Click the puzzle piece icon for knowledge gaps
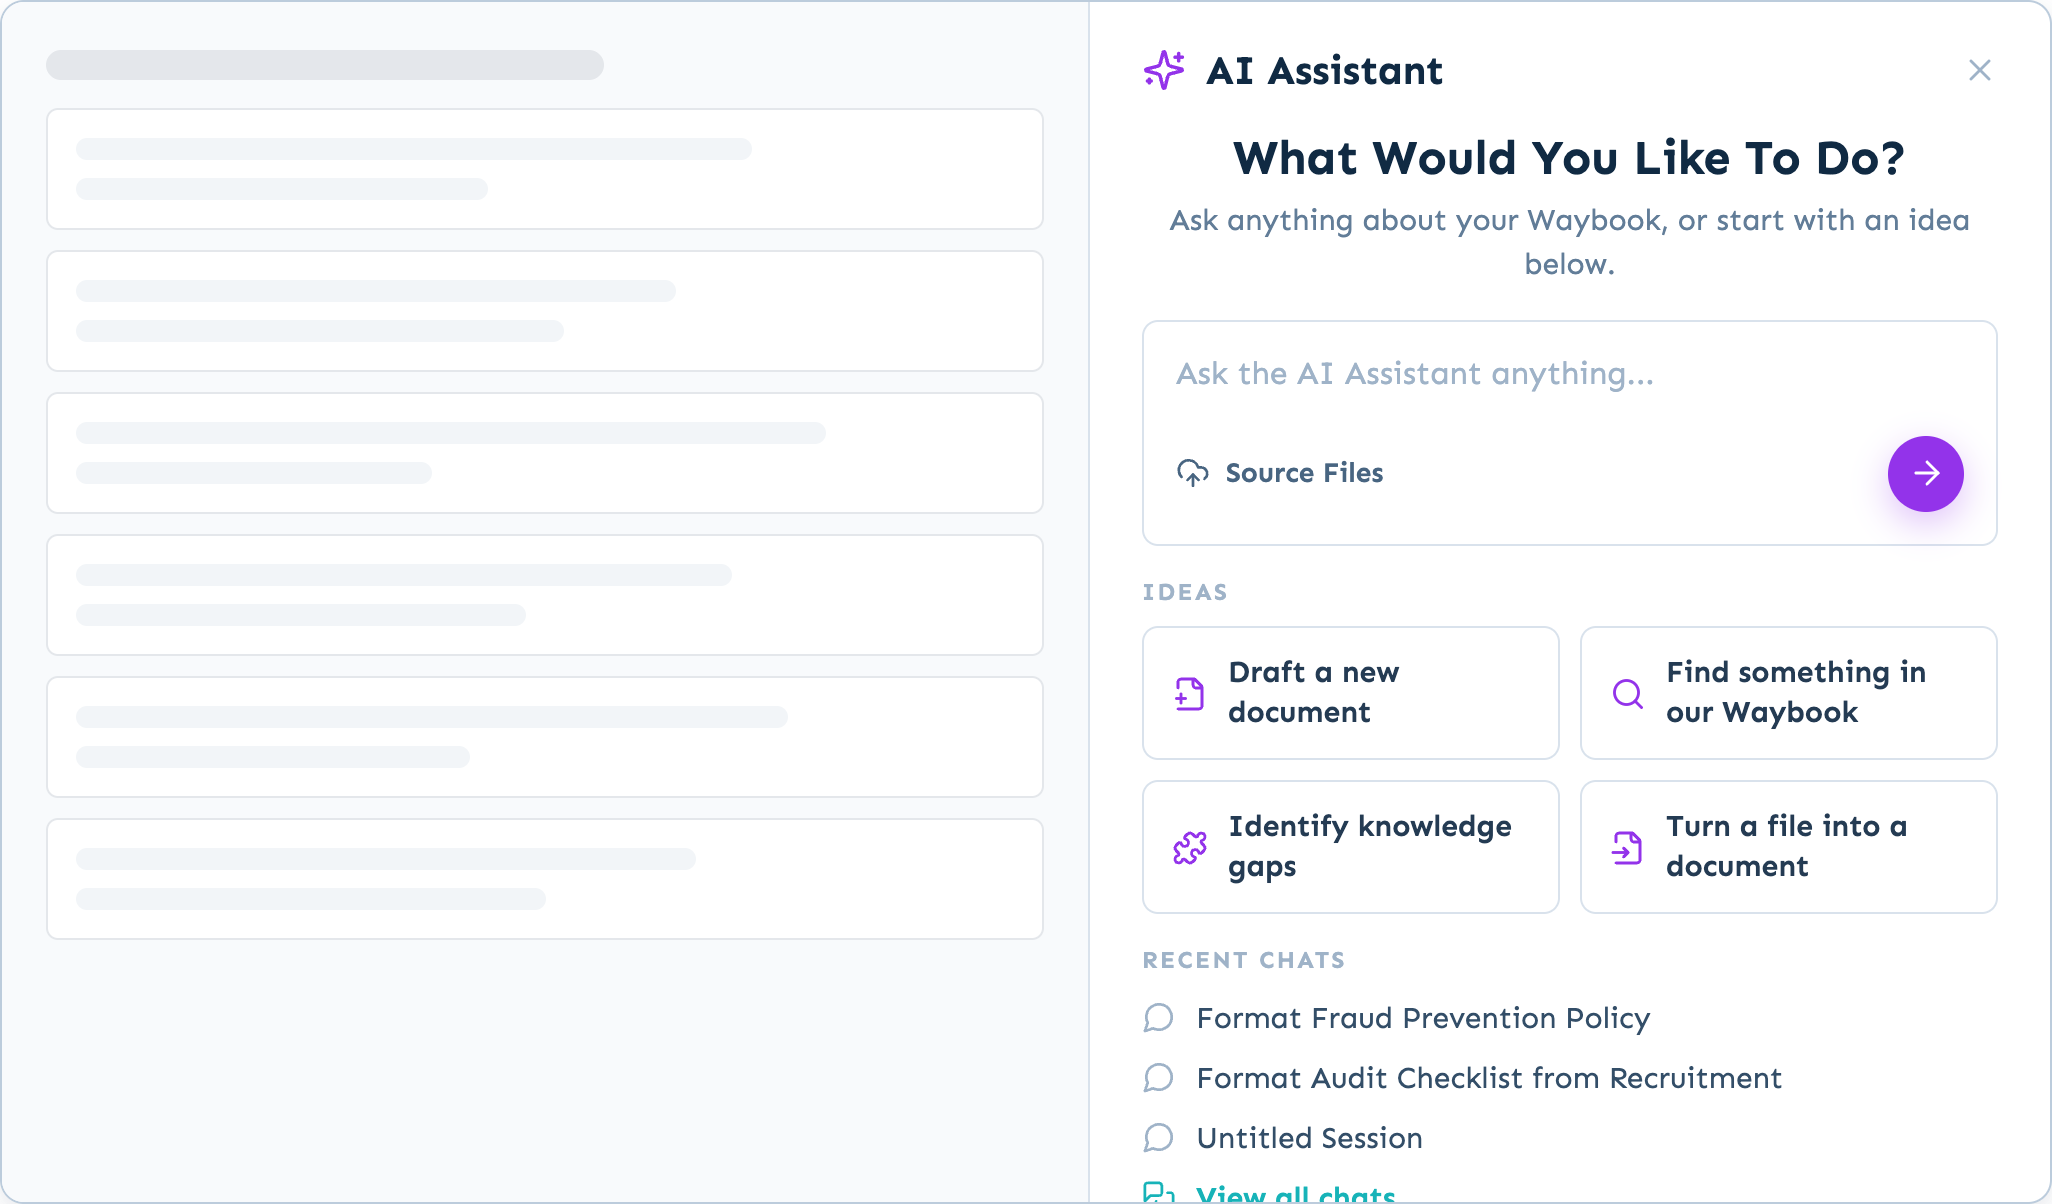Image resolution: width=2052 pixels, height=1204 pixels. [x=1189, y=847]
